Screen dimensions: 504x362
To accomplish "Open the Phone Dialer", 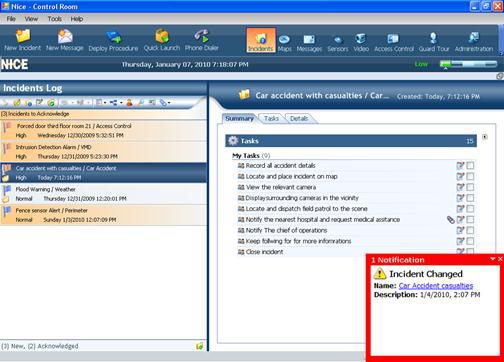I will [202, 40].
